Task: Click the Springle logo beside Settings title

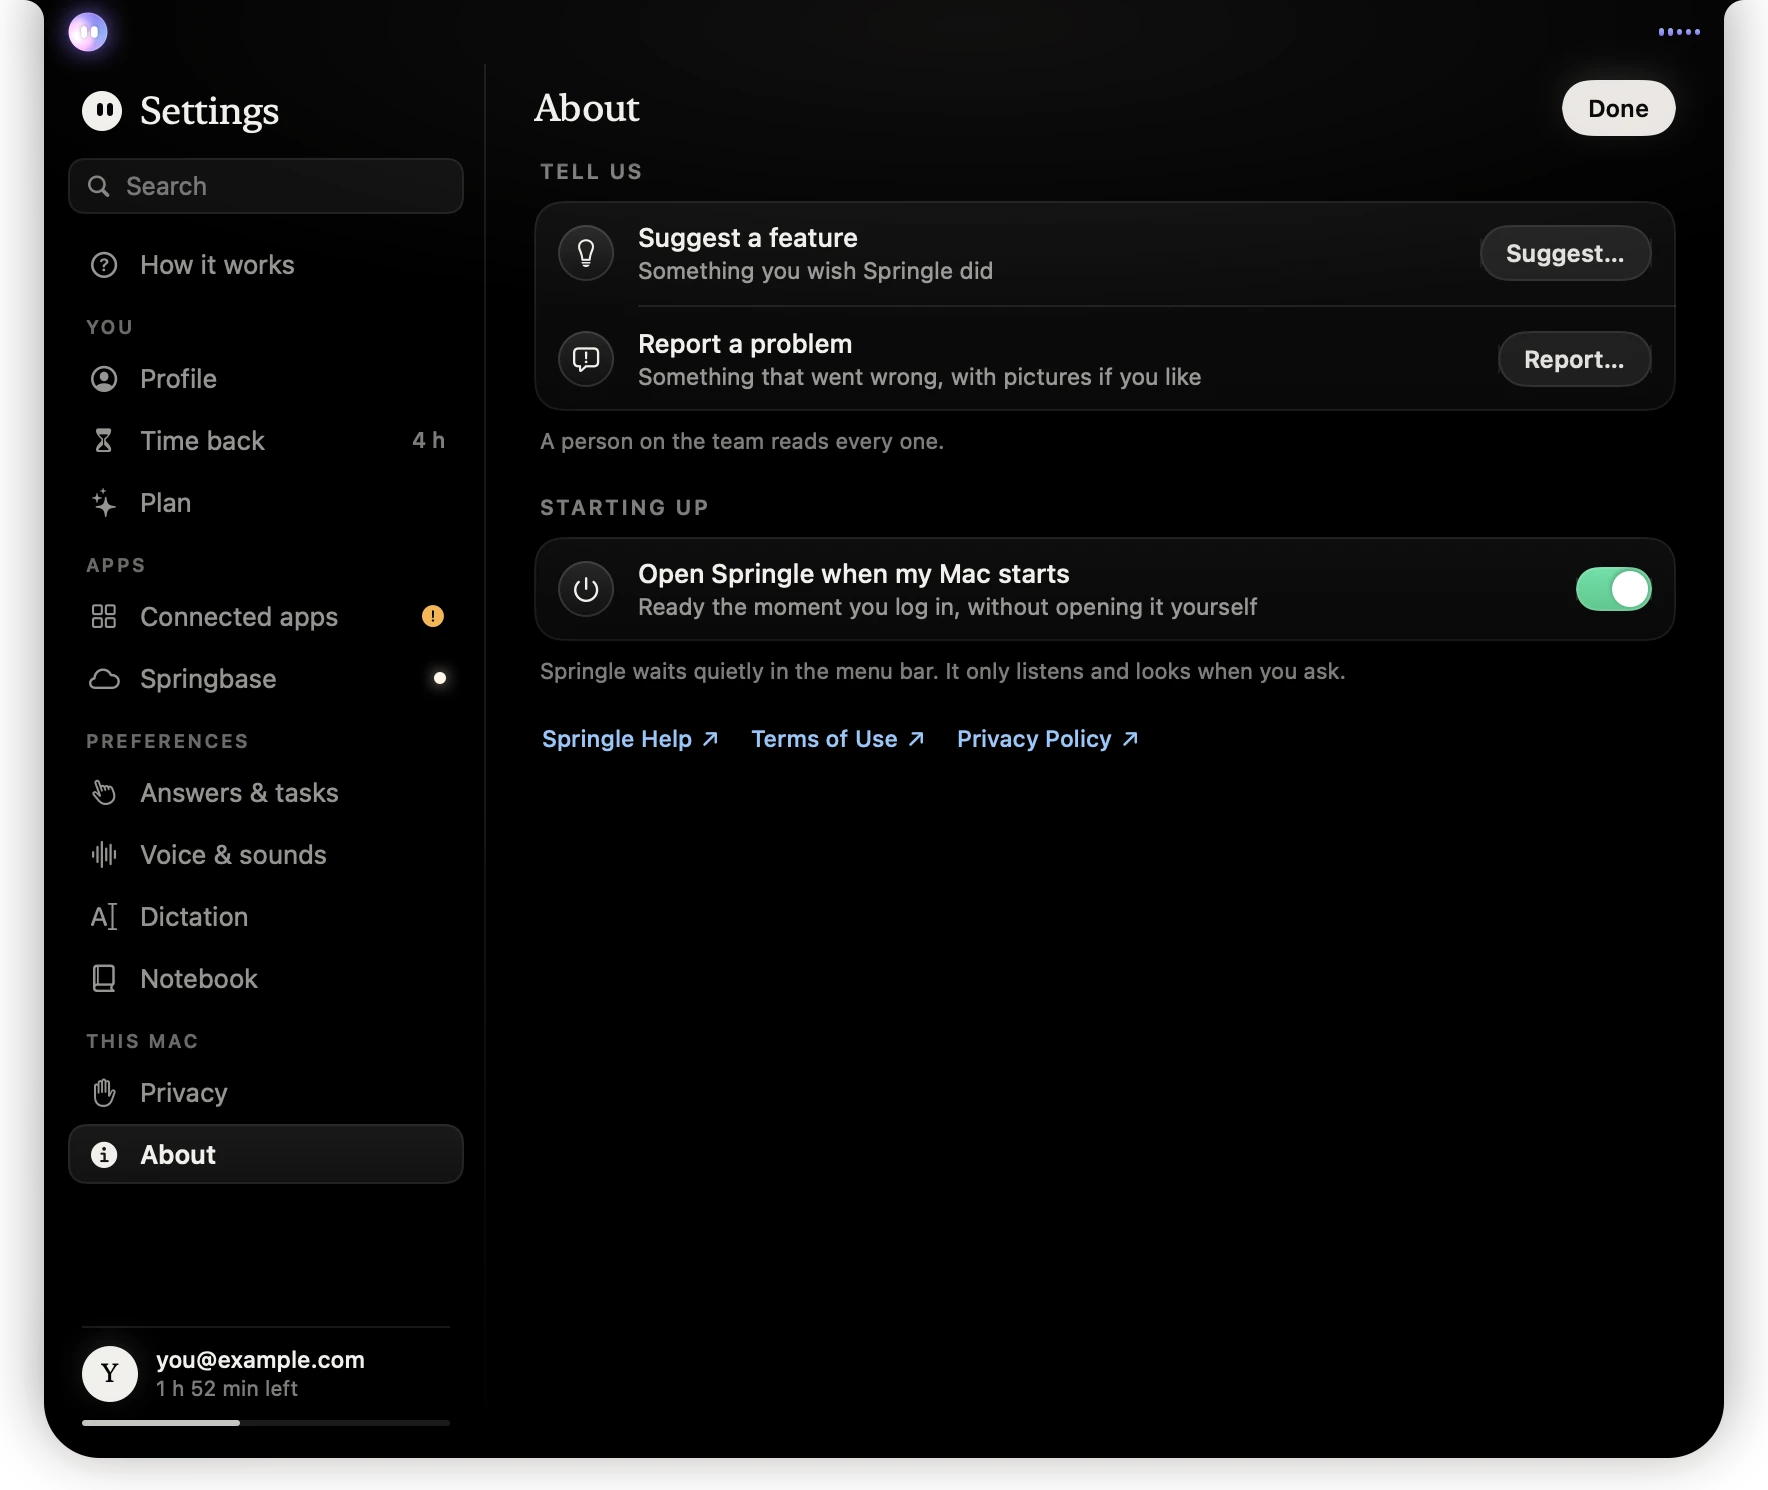Action: click(x=102, y=111)
